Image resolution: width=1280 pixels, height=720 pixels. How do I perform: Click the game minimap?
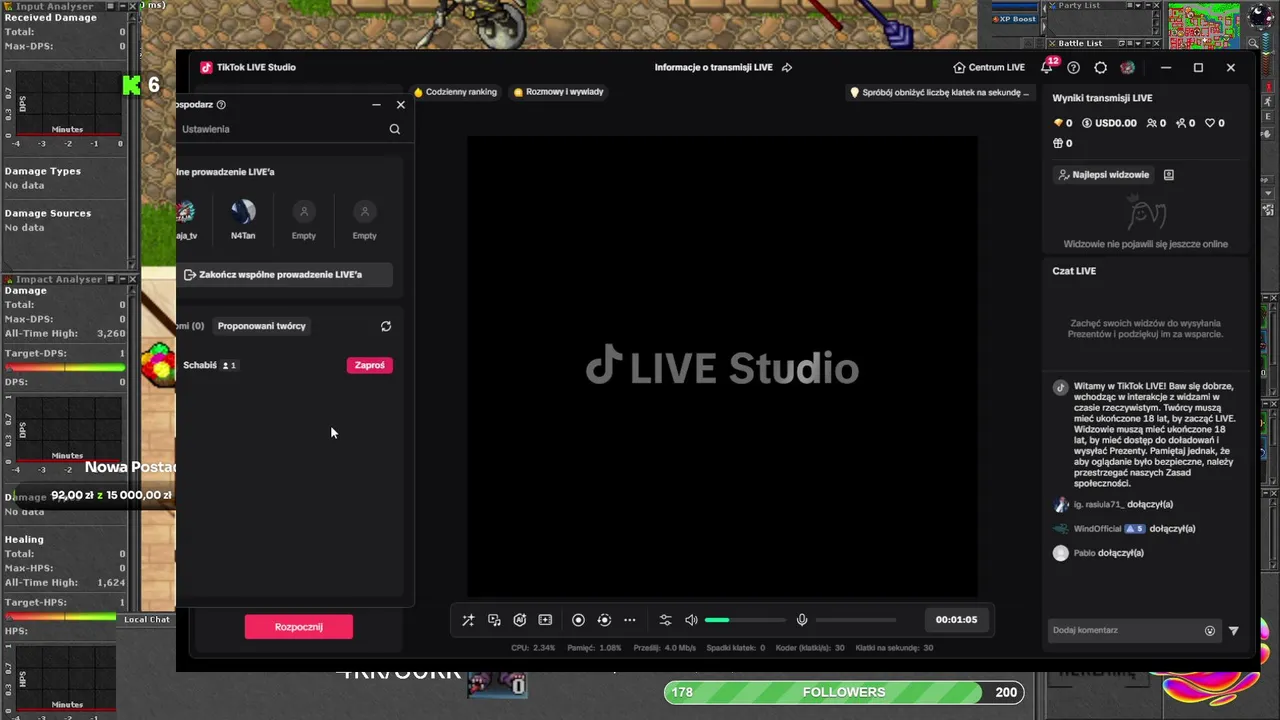pos(1204,27)
